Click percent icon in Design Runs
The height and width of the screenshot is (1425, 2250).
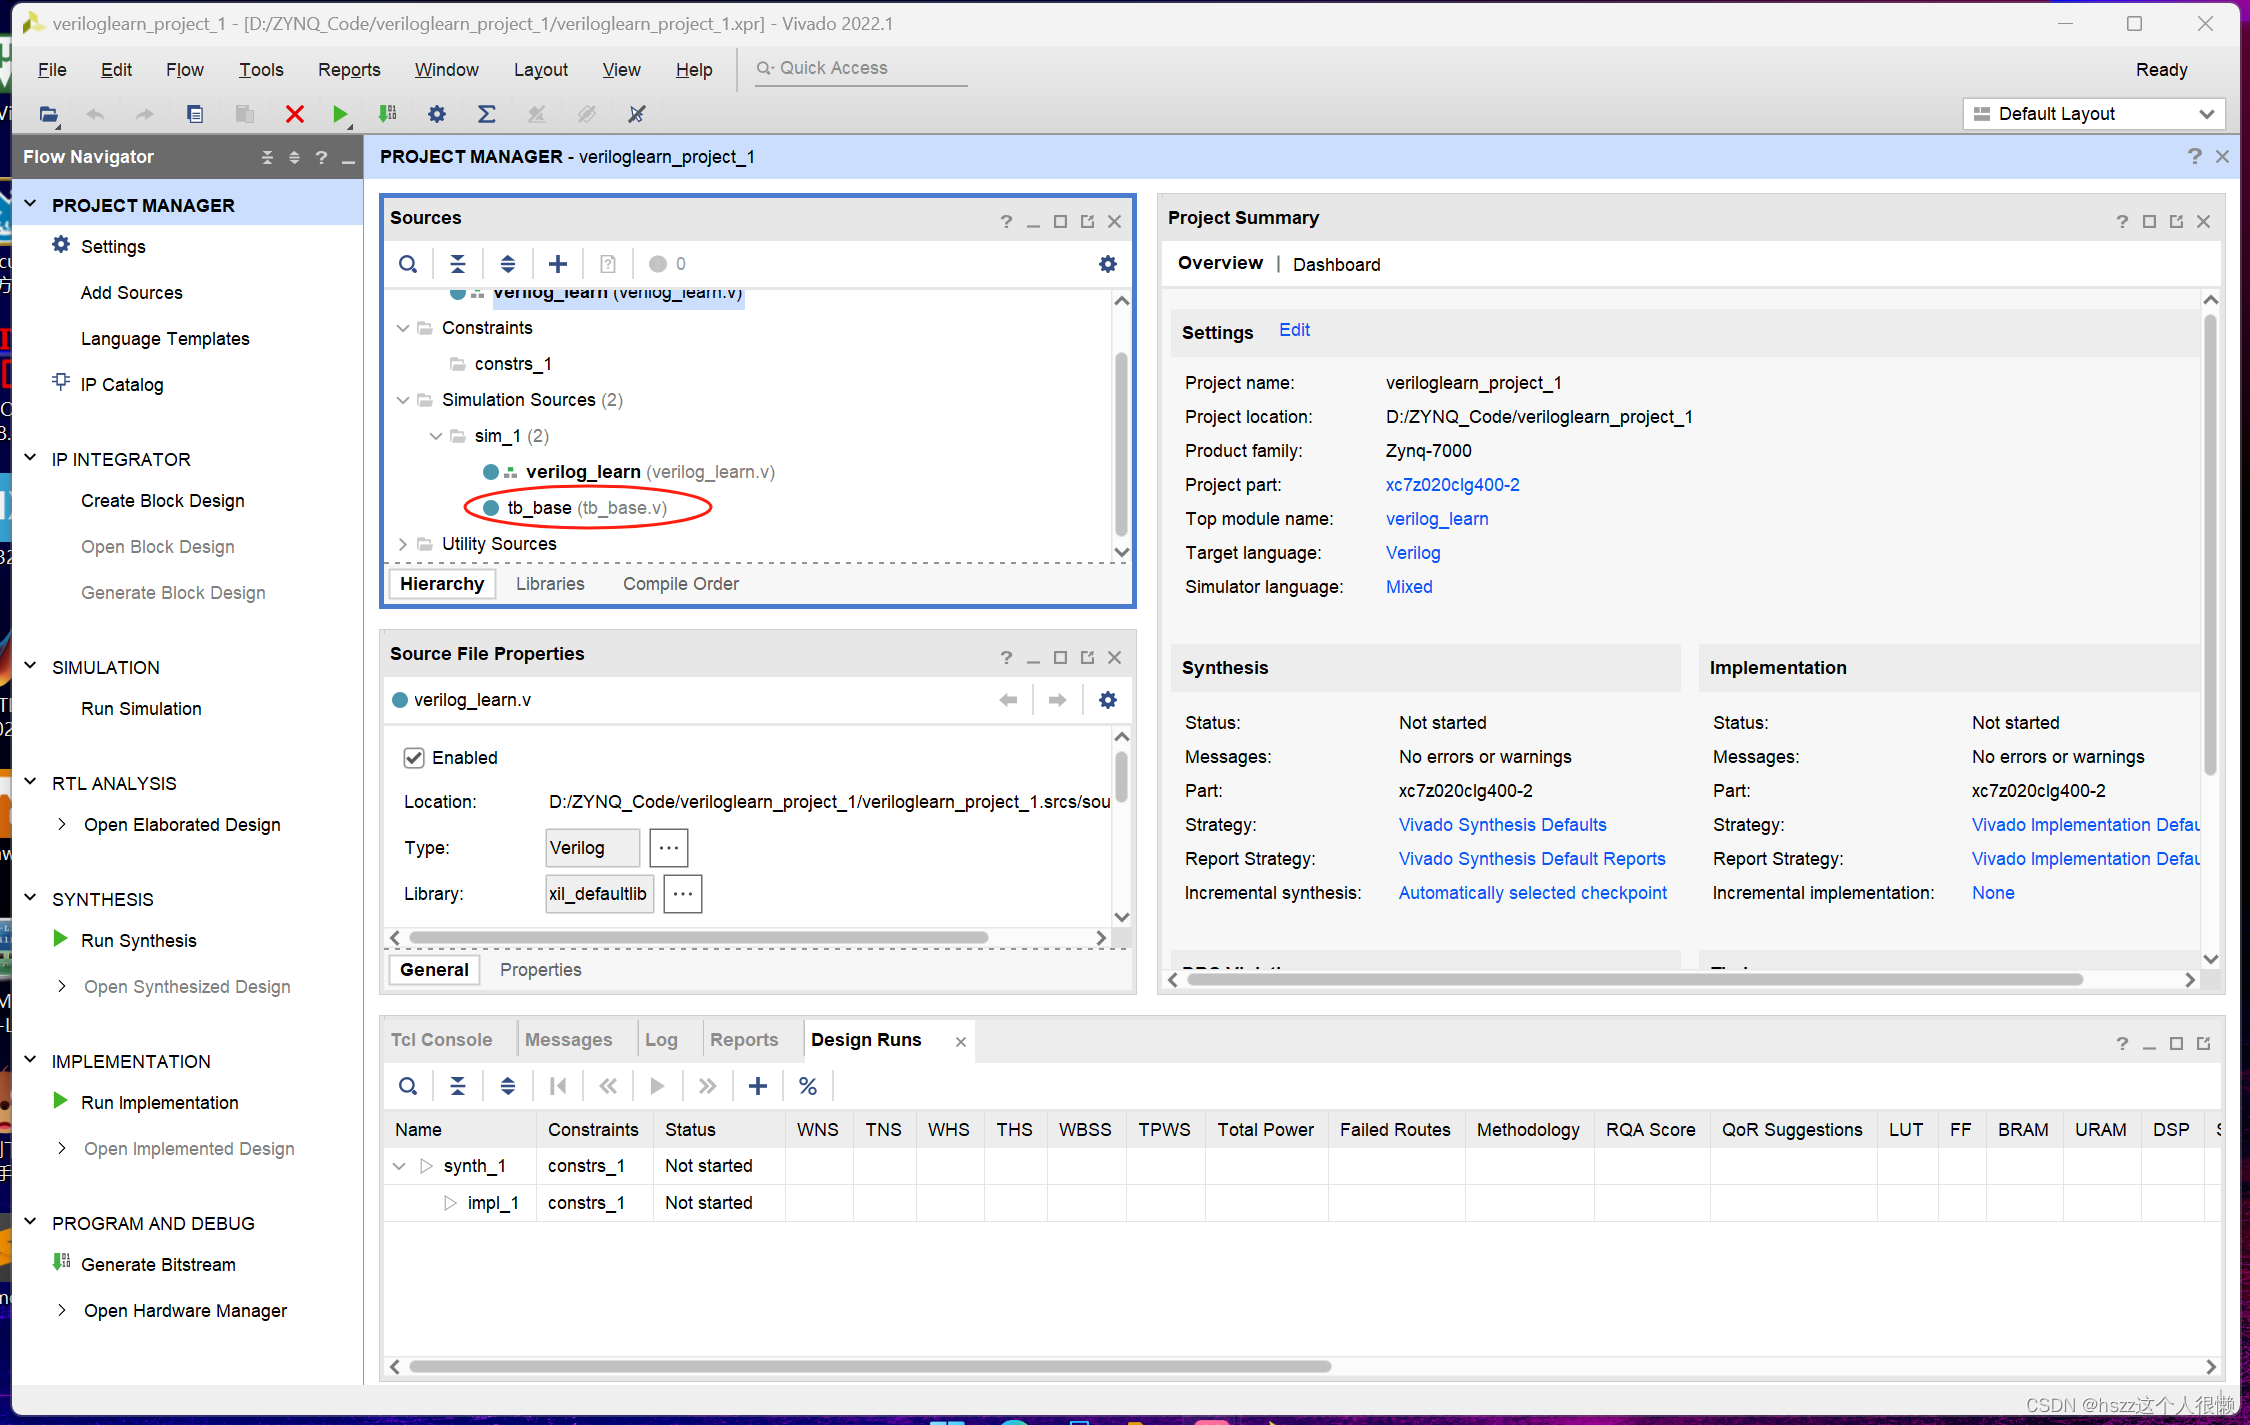coord(808,1086)
